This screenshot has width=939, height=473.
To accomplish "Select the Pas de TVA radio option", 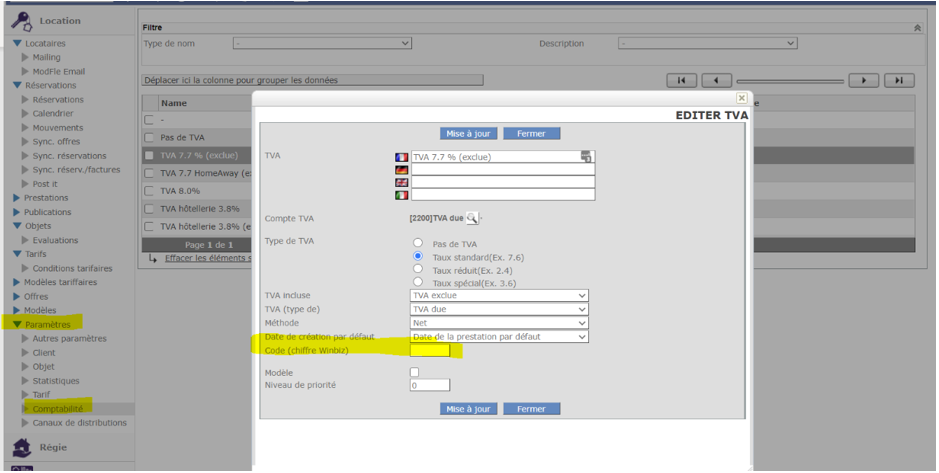I will pos(418,243).
